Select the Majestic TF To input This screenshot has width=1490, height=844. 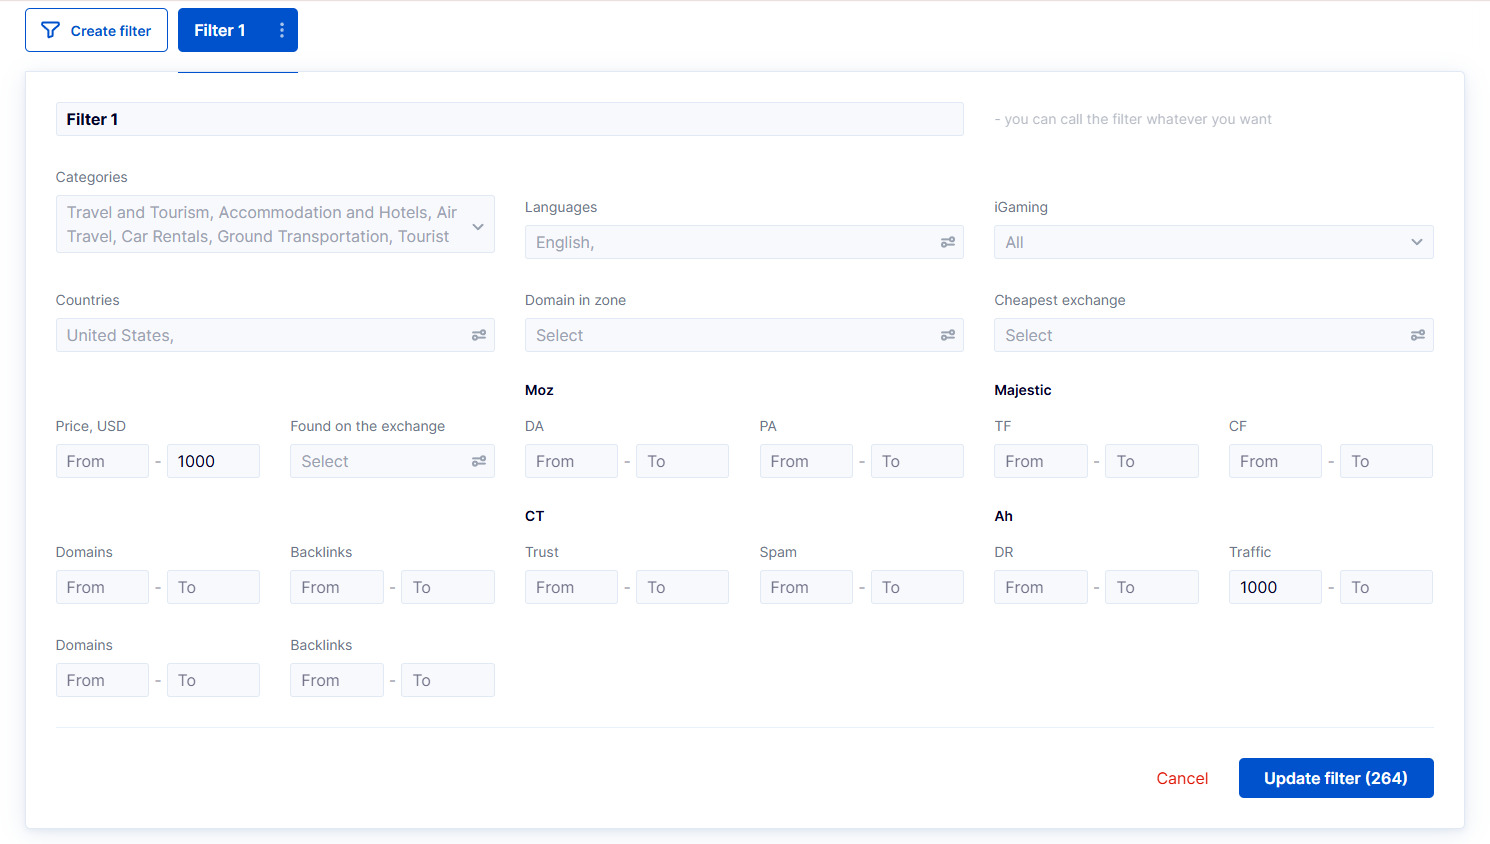(1151, 461)
